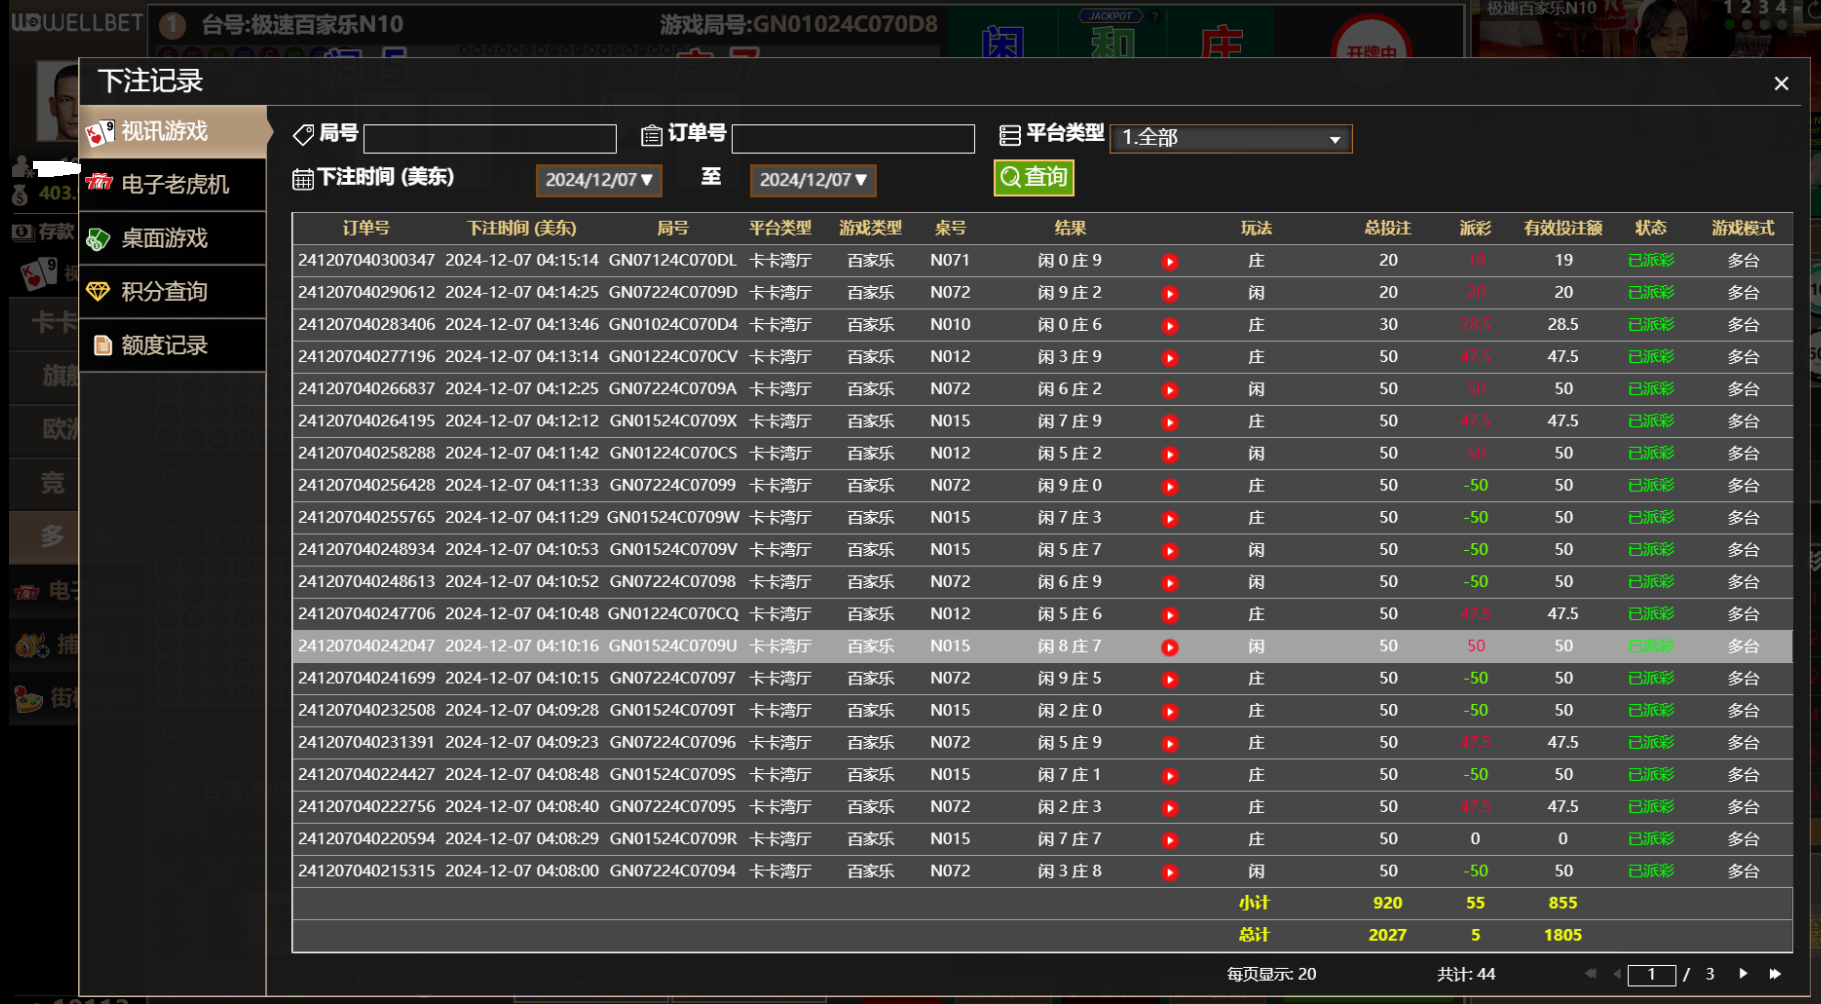Play replay for order 241207040215315
Screen dimensions: 1821x1004
pos(1169,873)
